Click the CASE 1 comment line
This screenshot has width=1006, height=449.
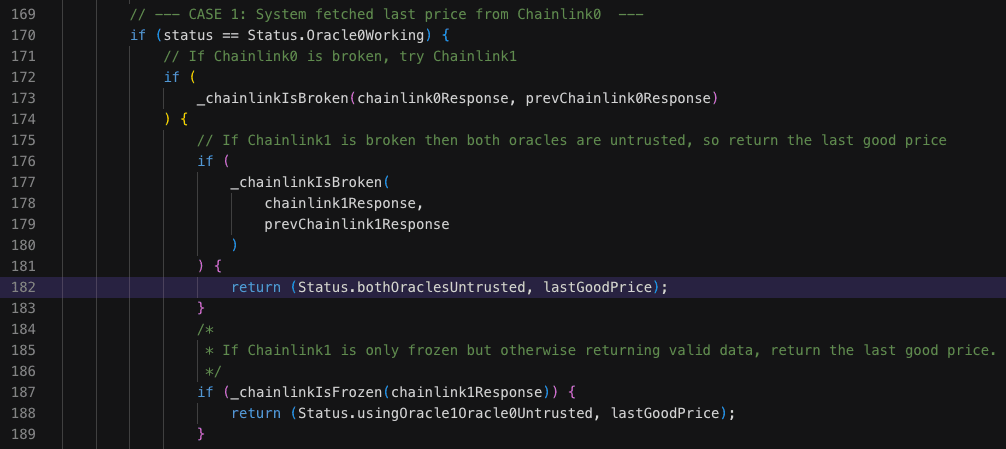(x=386, y=14)
